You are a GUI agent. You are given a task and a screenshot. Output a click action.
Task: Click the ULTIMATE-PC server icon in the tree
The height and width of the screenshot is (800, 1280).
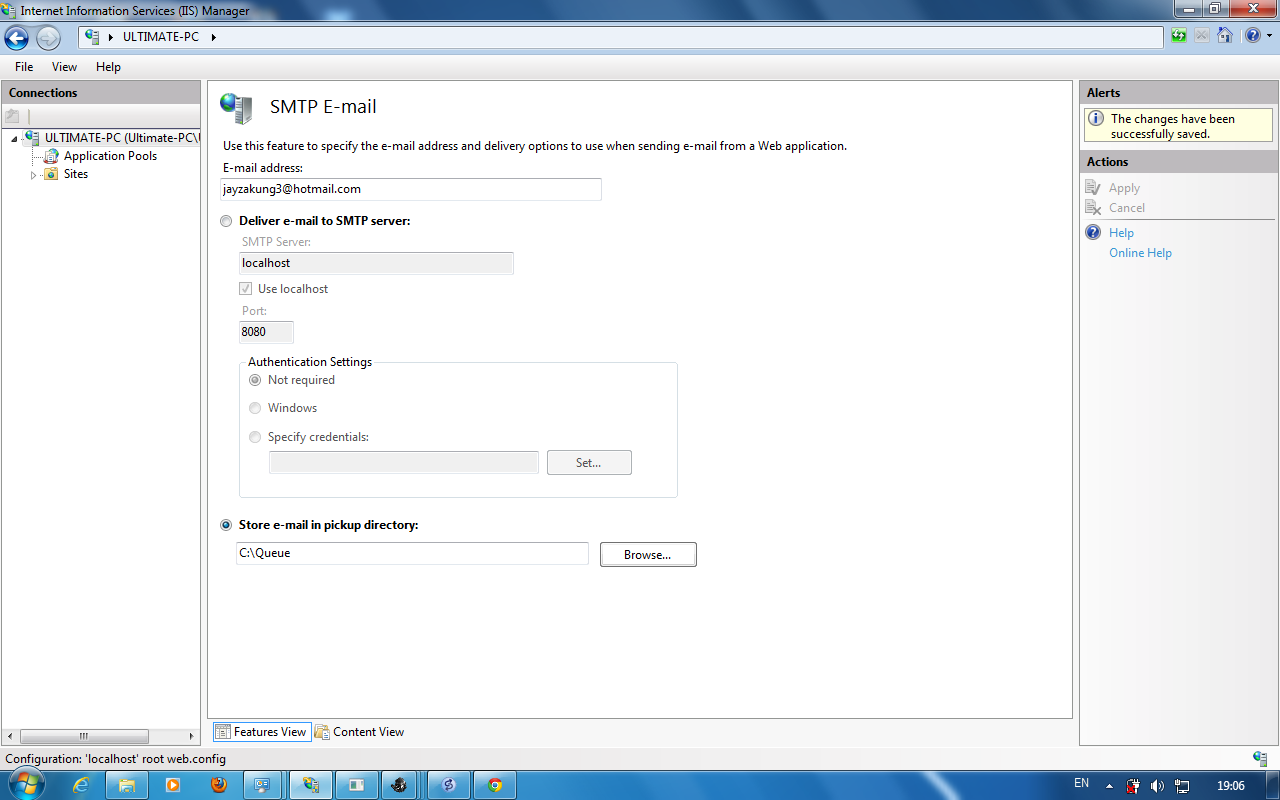click(x=32, y=138)
